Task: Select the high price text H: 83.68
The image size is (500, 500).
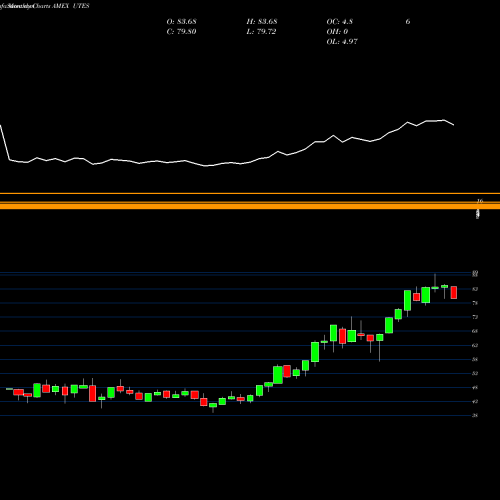Action: coord(262,22)
